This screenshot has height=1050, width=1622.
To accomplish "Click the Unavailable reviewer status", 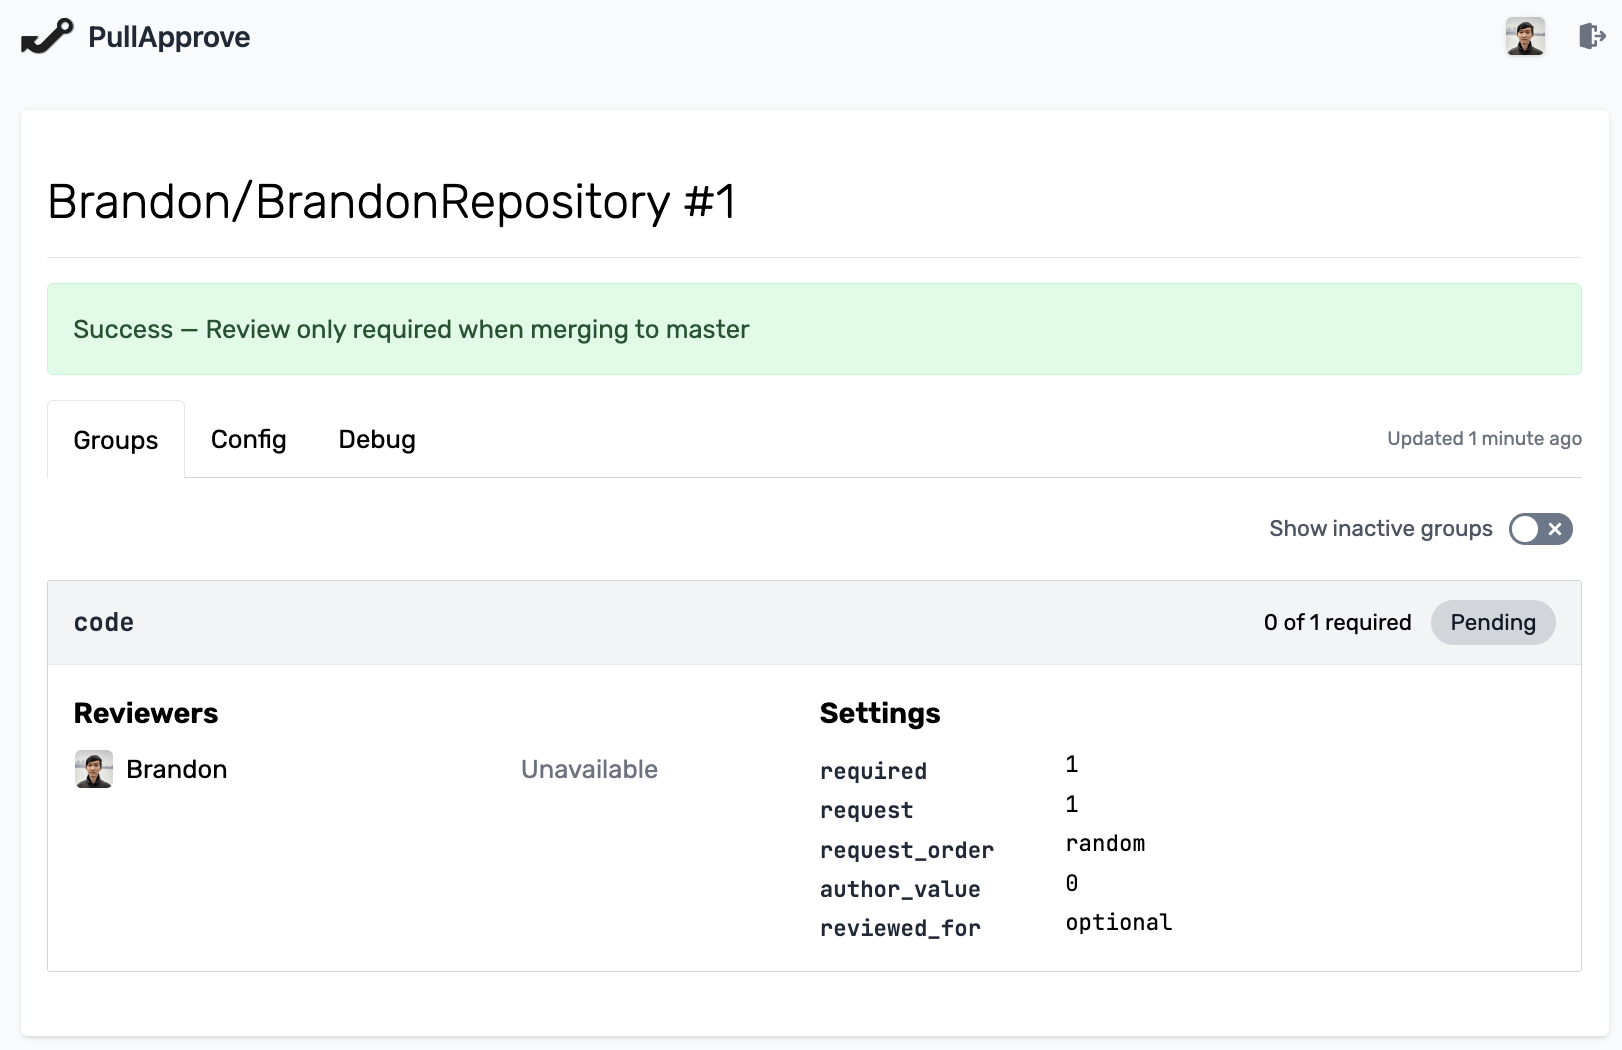I will click(x=589, y=769).
